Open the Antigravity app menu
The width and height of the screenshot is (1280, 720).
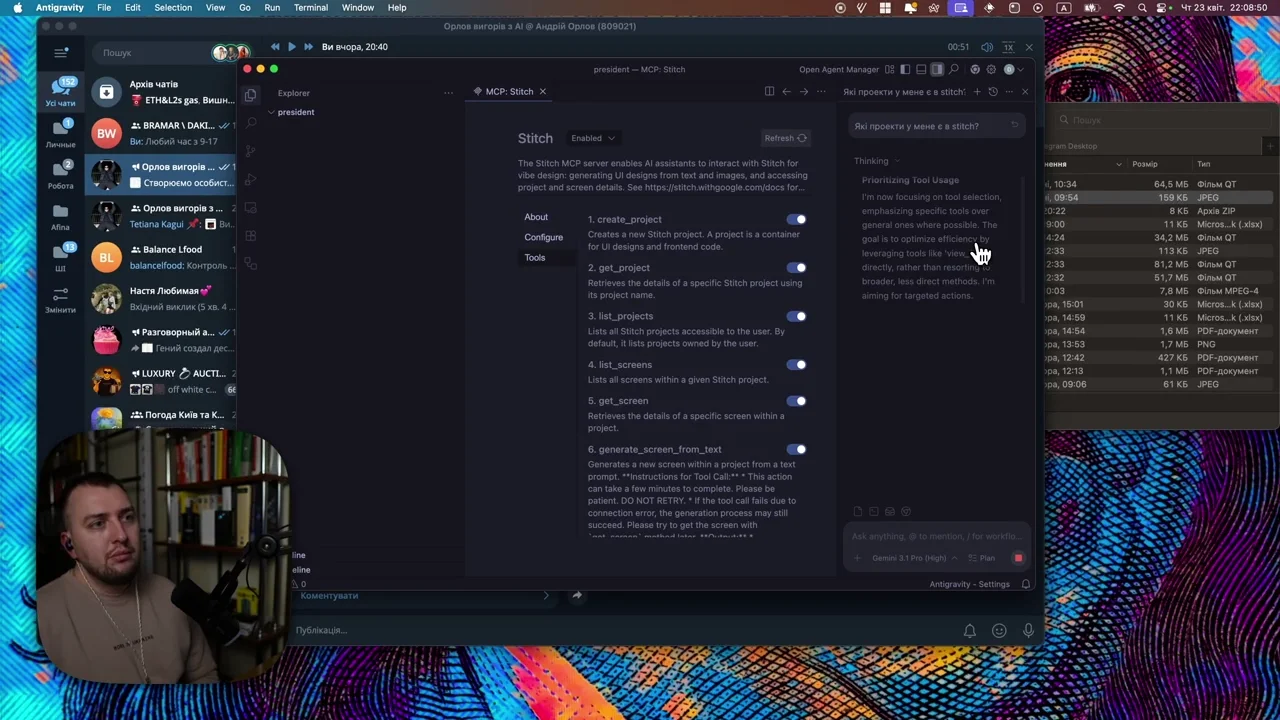tap(60, 7)
